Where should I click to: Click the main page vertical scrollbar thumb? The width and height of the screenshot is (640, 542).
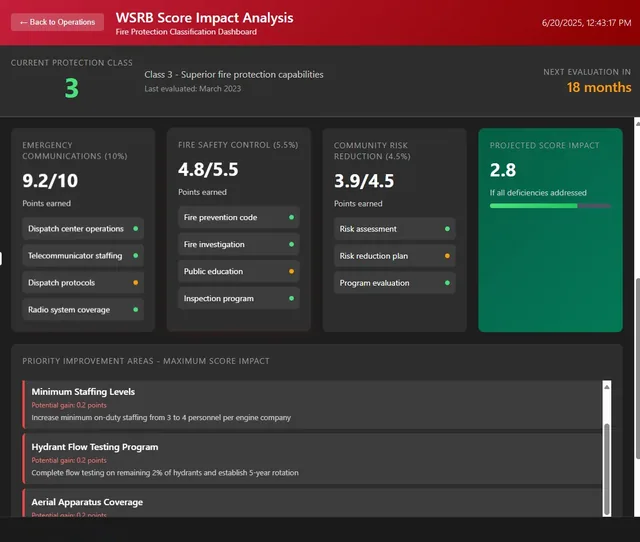(638, 369)
